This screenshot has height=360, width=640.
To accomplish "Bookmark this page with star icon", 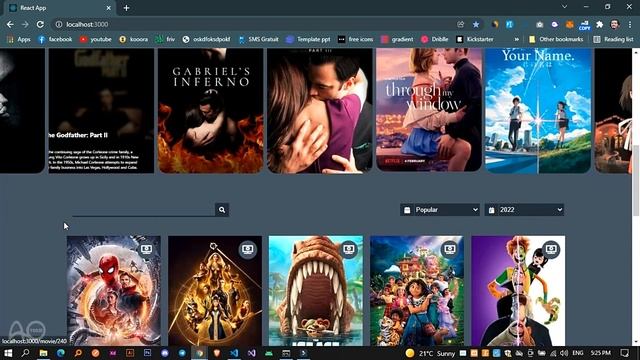I will pos(476,24).
